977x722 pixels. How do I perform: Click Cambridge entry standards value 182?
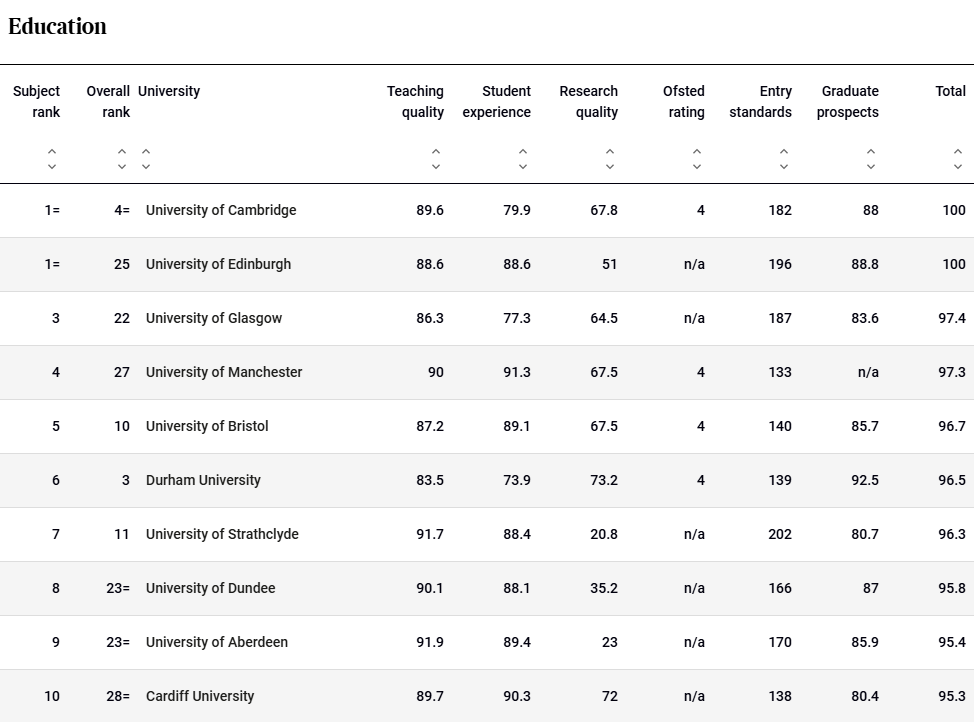780,210
